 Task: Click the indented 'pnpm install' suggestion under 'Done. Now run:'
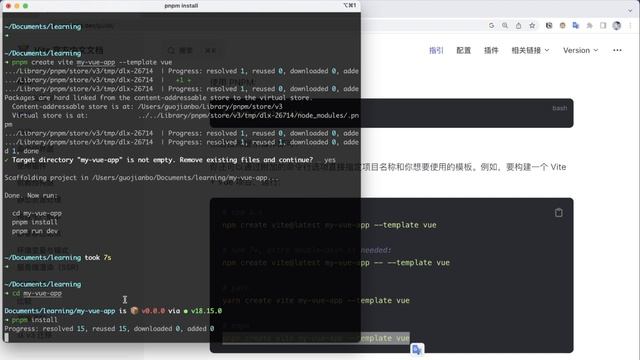(35, 222)
